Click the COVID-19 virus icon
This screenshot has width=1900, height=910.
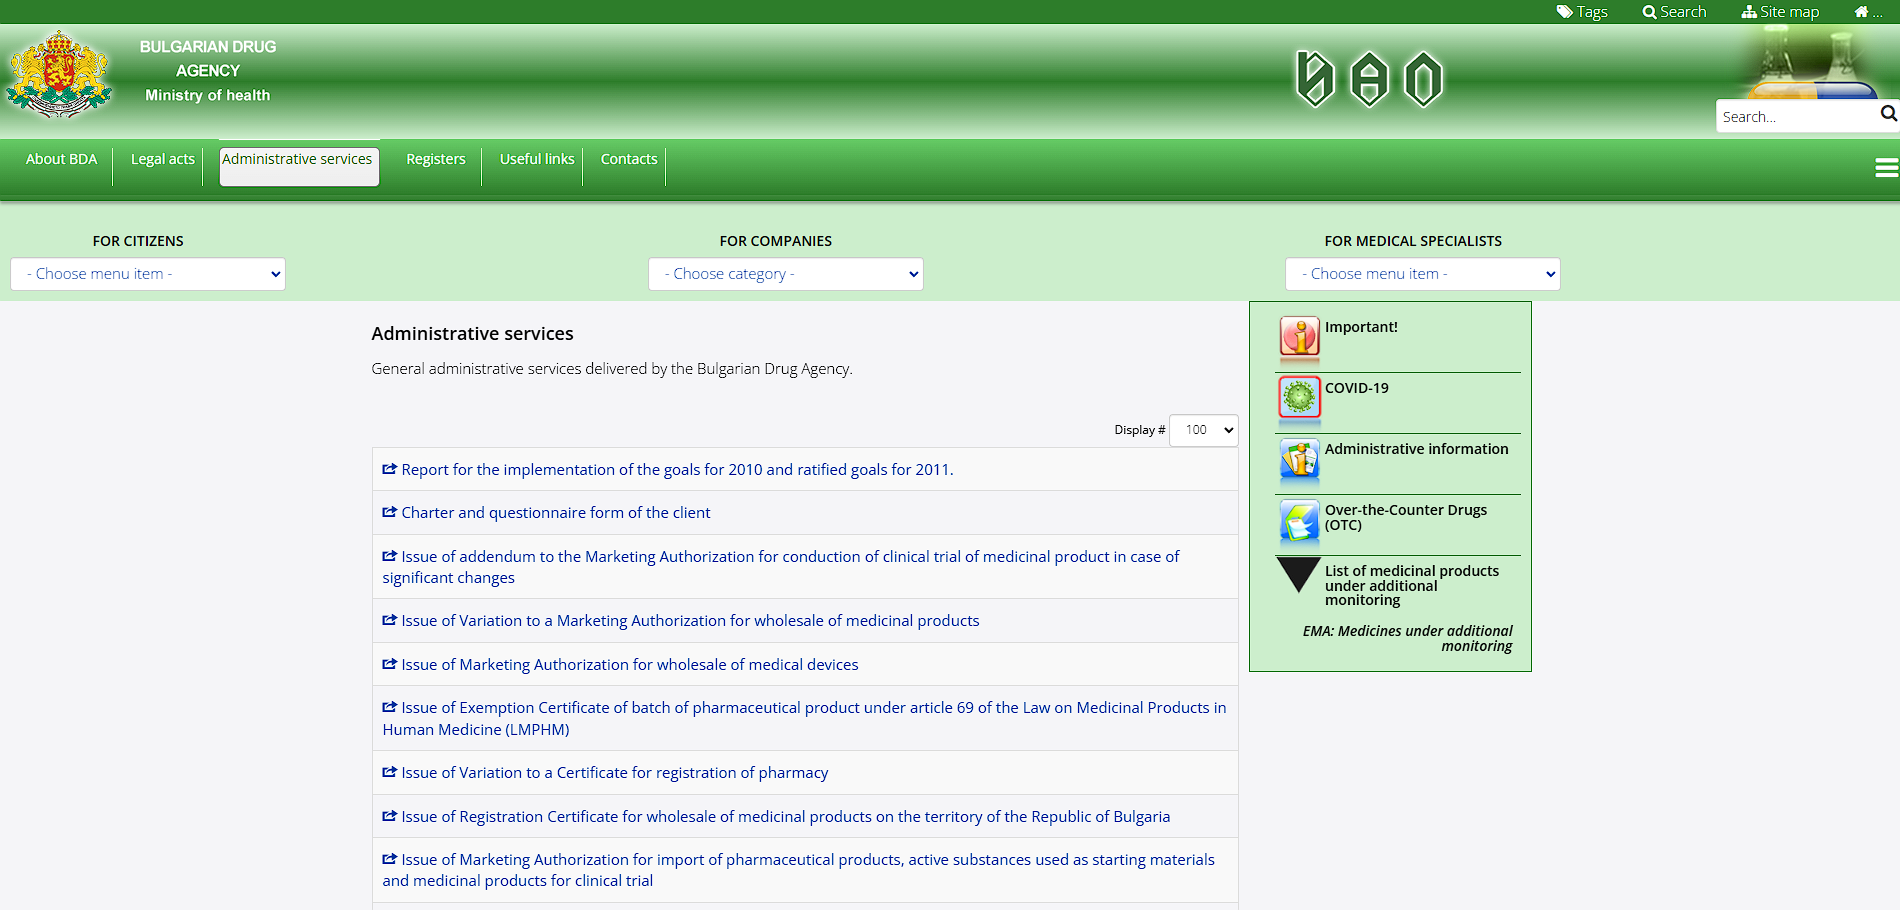tap(1299, 397)
